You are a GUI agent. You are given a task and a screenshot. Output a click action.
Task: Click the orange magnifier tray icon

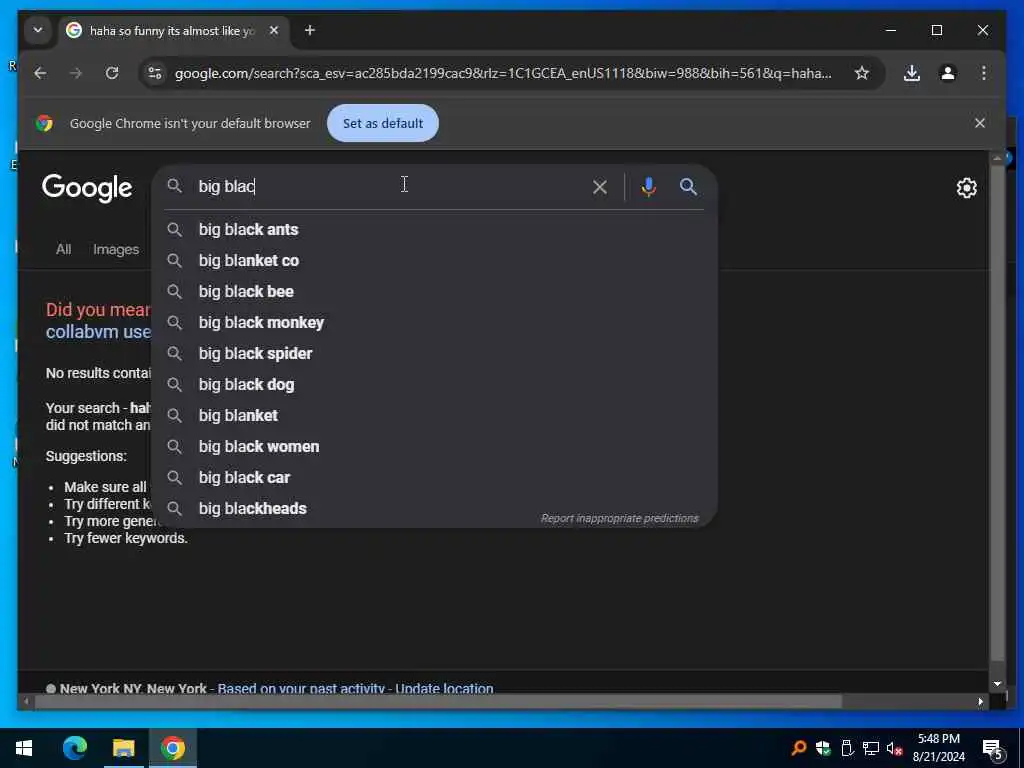[x=798, y=748]
